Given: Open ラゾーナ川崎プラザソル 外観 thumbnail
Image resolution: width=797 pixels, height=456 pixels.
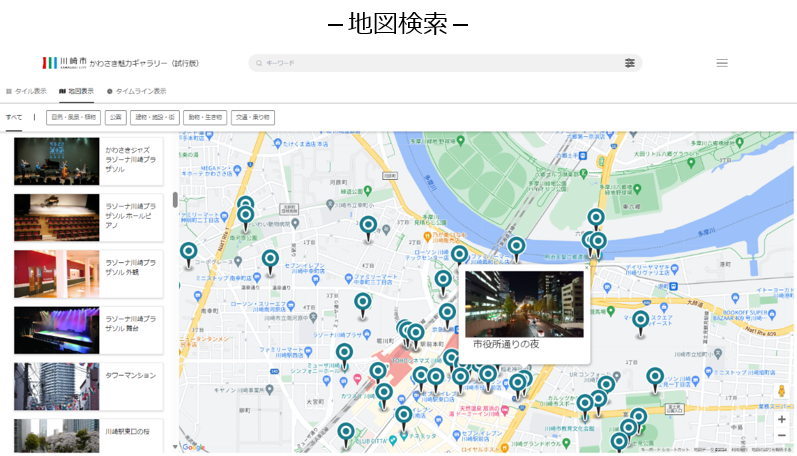Looking at the screenshot, I should click(56, 274).
